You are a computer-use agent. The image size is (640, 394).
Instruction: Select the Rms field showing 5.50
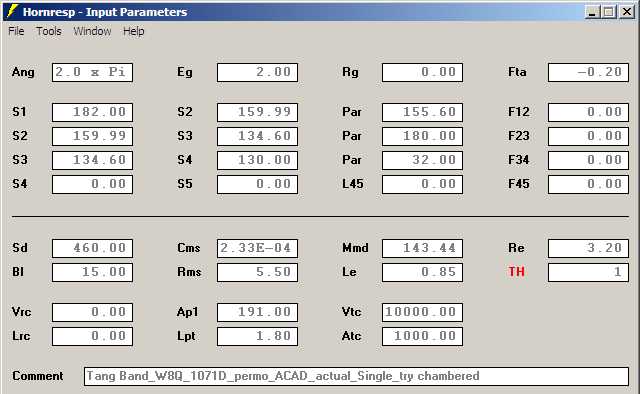pos(258,272)
